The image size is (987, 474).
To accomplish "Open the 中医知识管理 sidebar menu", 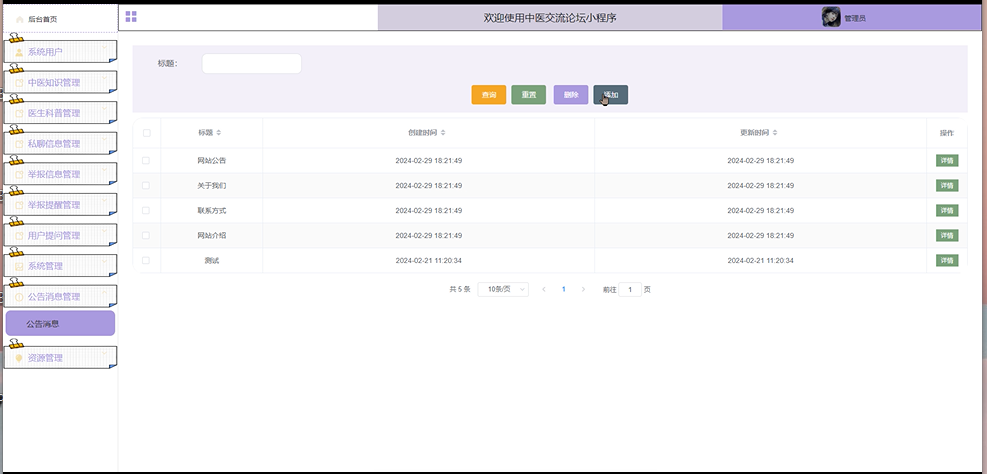I will (60, 82).
